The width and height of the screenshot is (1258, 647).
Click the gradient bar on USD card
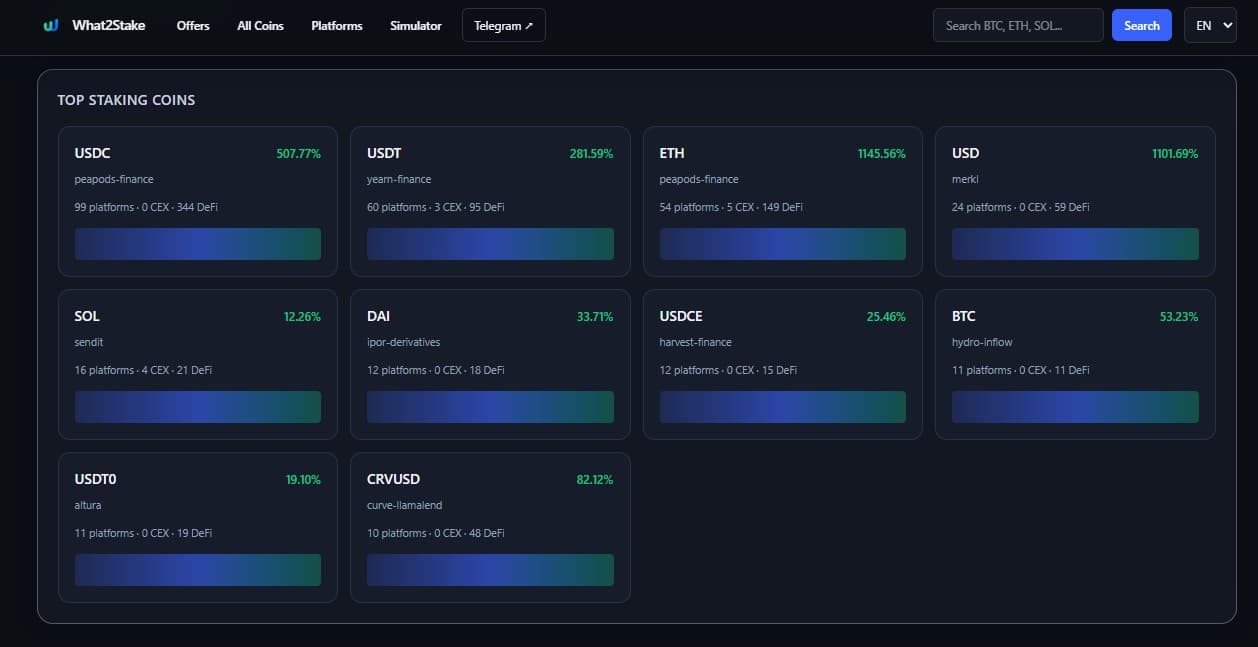[x=1075, y=244]
